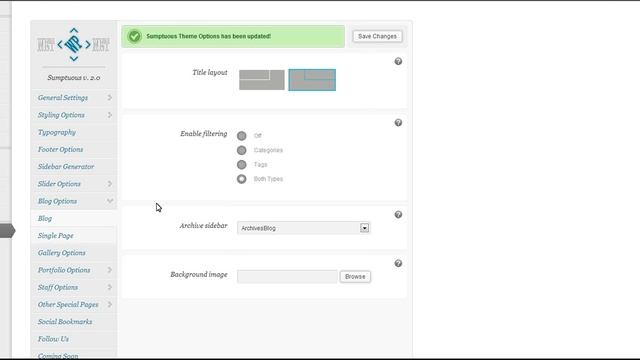Expand General Settings submenu arrow
Viewport: 640px width, 360px height.
109,98
